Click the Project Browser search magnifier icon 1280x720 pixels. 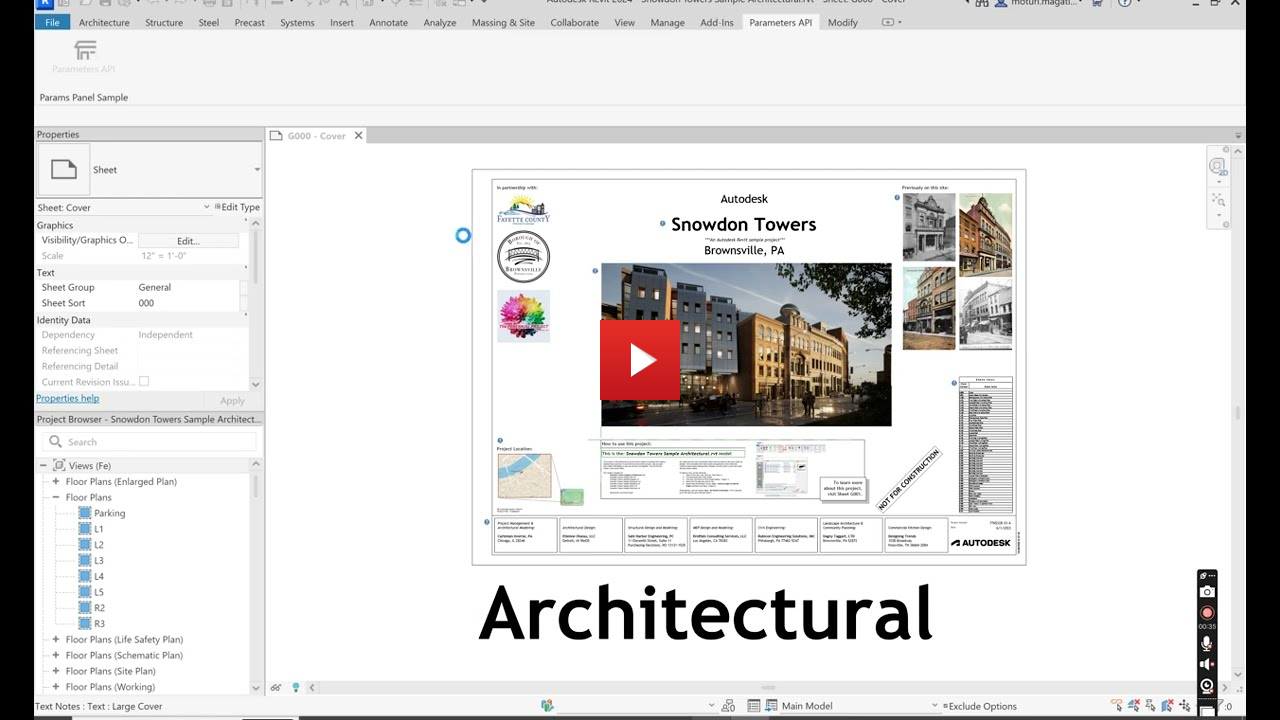[x=56, y=442]
